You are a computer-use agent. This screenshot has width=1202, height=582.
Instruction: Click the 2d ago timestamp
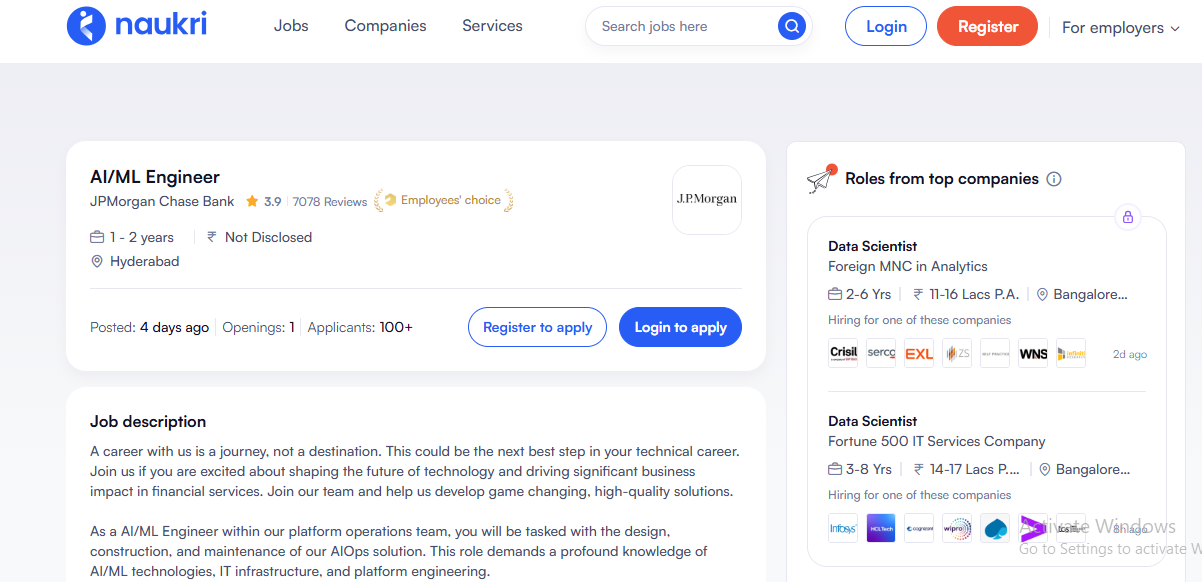click(1130, 354)
